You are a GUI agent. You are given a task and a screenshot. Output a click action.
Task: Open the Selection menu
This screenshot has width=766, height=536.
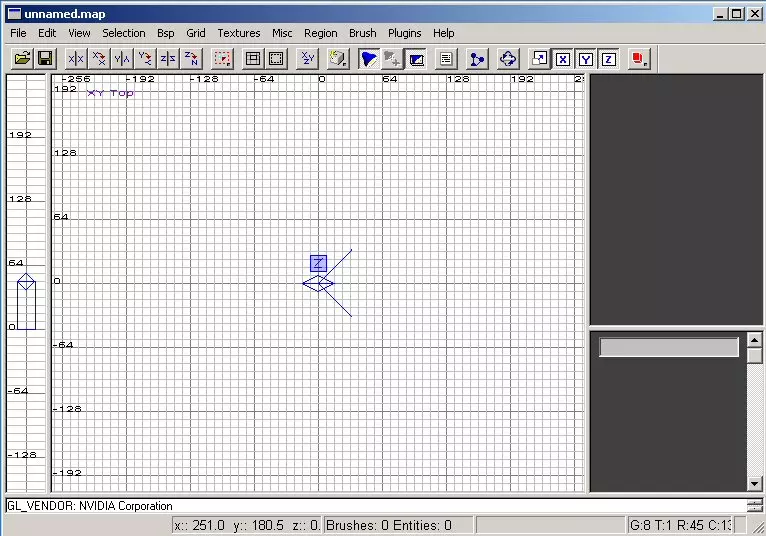coord(124,33)
